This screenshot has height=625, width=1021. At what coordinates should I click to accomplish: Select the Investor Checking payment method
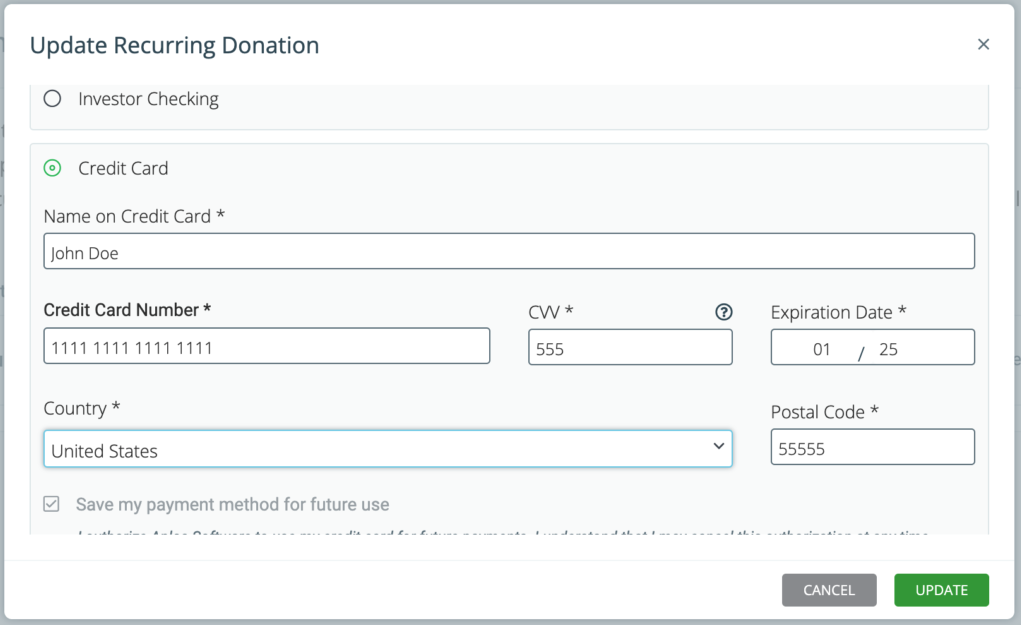(x=52, y=99)
